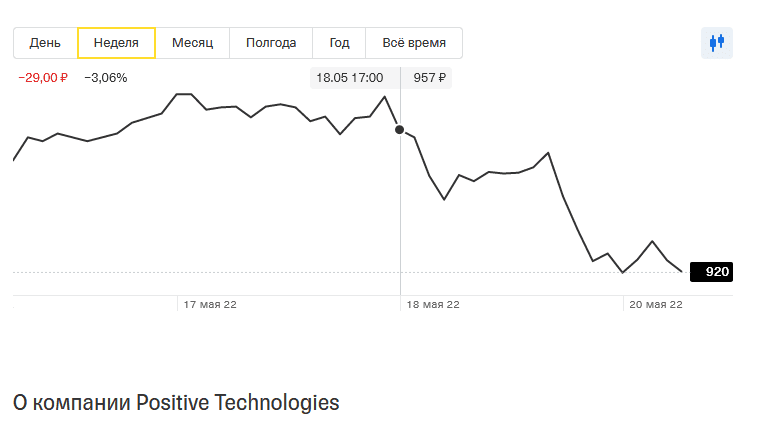
Task: Select the Неделя period tab
Action: 116,43
